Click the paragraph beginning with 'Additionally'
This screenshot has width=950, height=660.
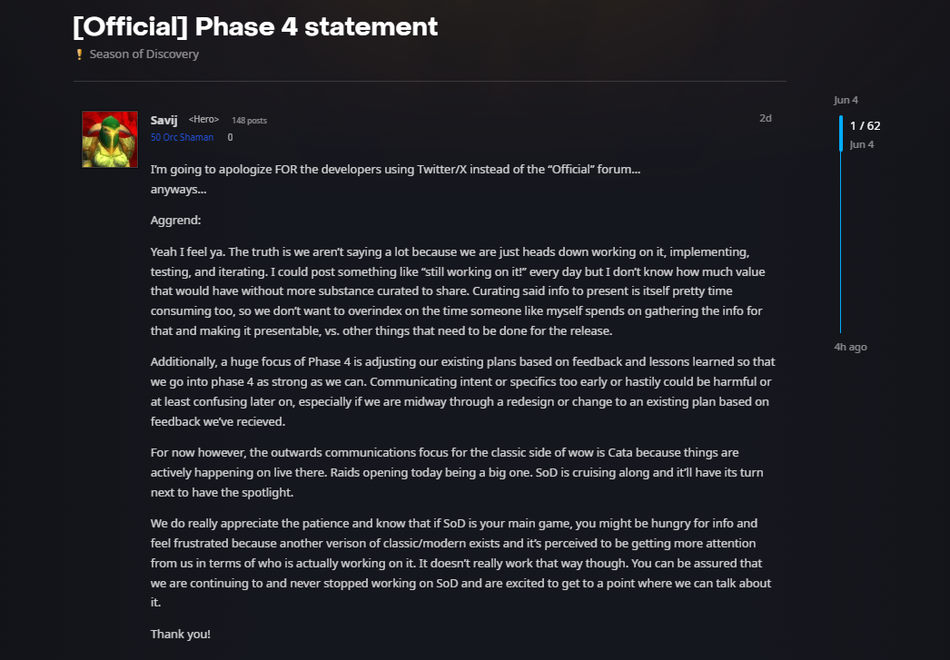click(462, 391)
